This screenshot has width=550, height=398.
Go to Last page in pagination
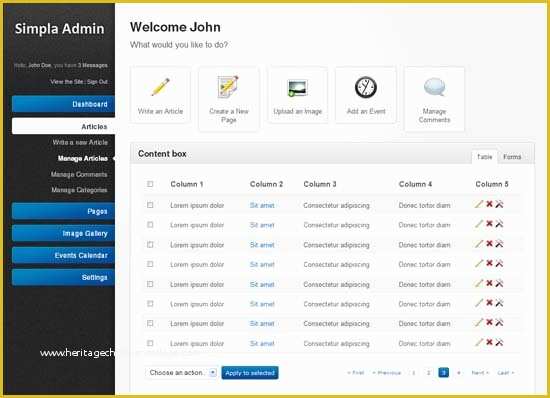pos(506,373)
